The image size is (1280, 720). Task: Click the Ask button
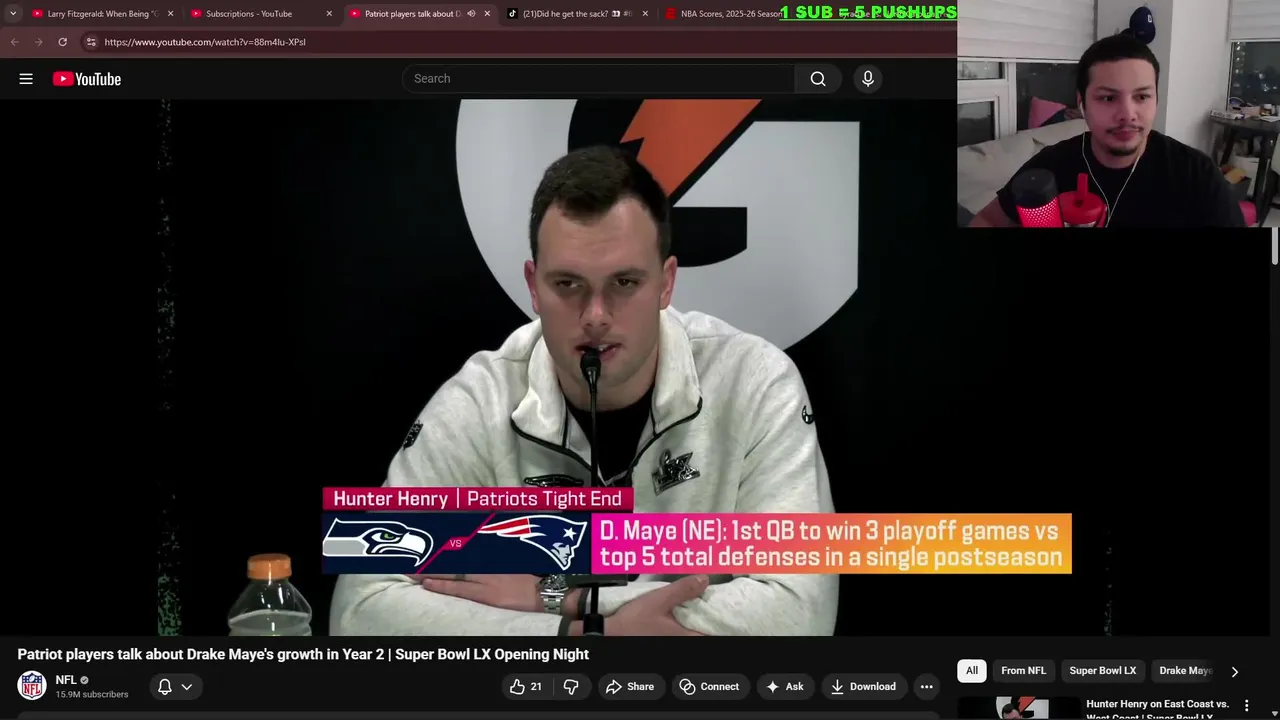point(785,687)
